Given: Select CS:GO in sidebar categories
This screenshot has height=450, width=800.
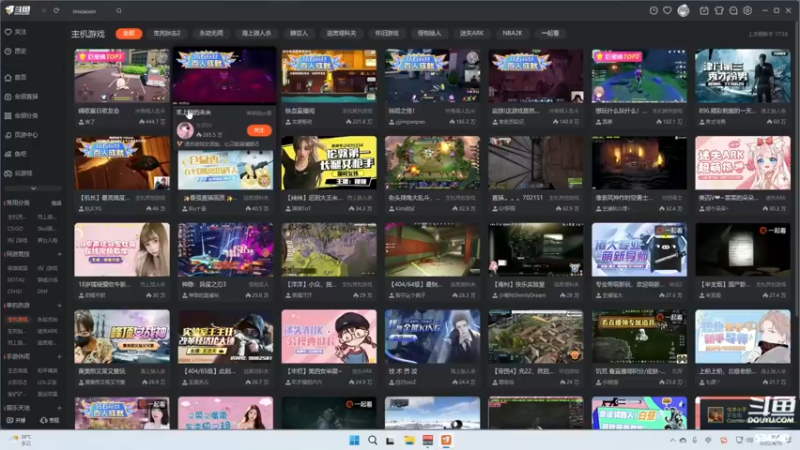Looking at the screenshot, I should (15, 229).
